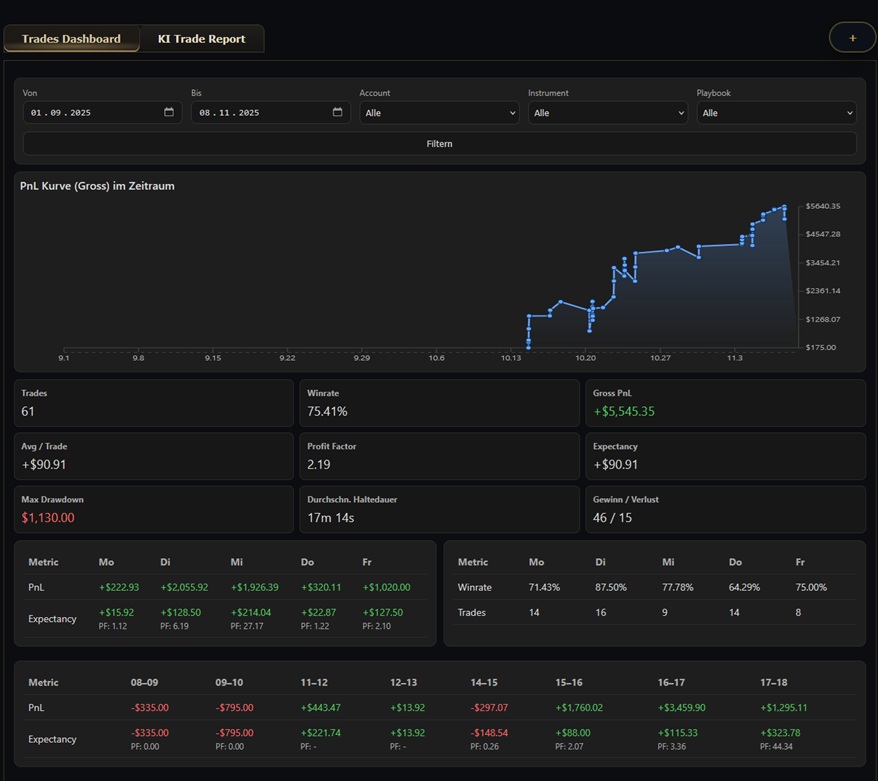Viewport: 878px width, 781px height.
Task: Expand the Playbook dropdown chevron
Action: pyautogui.click(x=848, y=112)
